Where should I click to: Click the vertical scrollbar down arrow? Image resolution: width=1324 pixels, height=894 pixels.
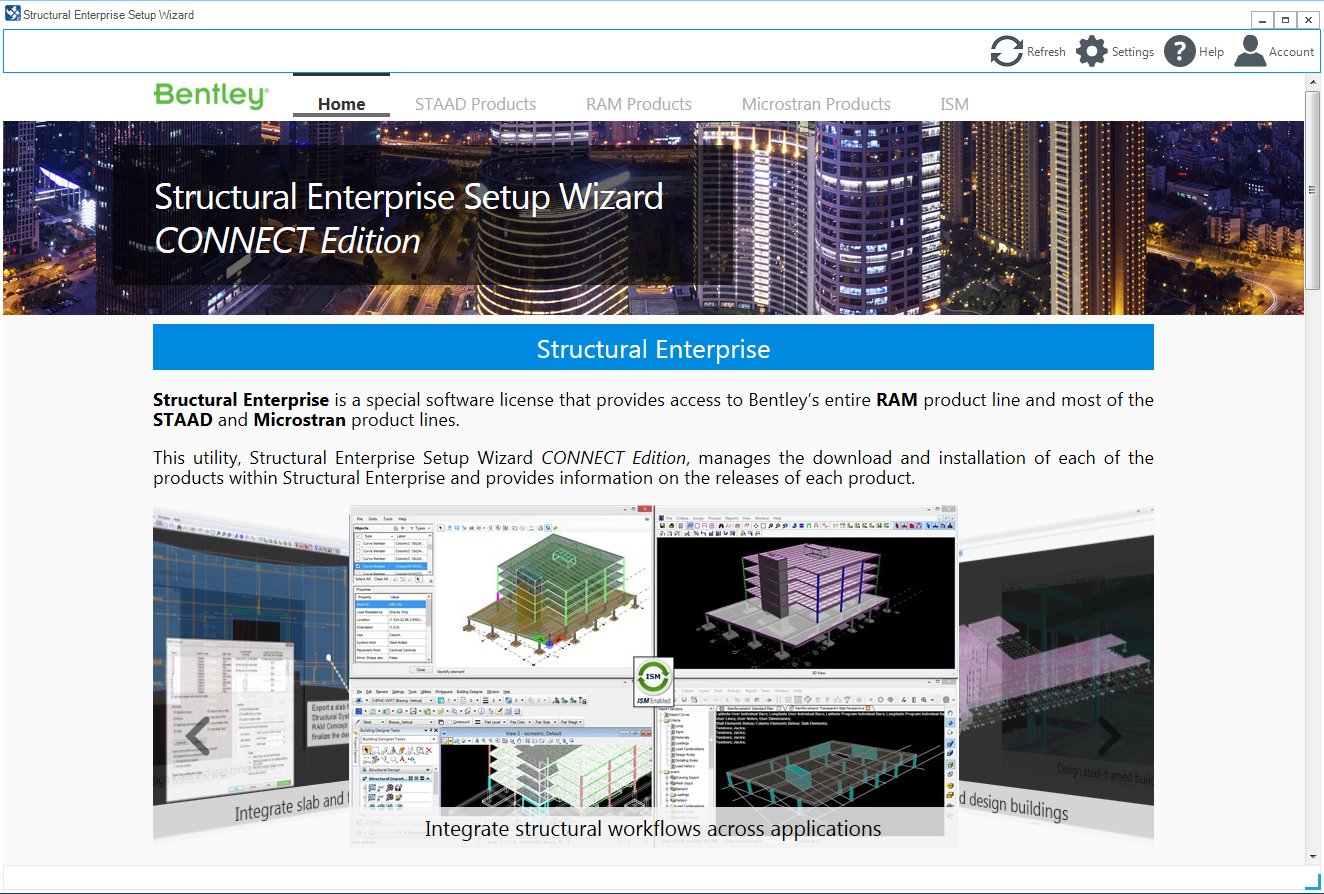(1313, 857)
